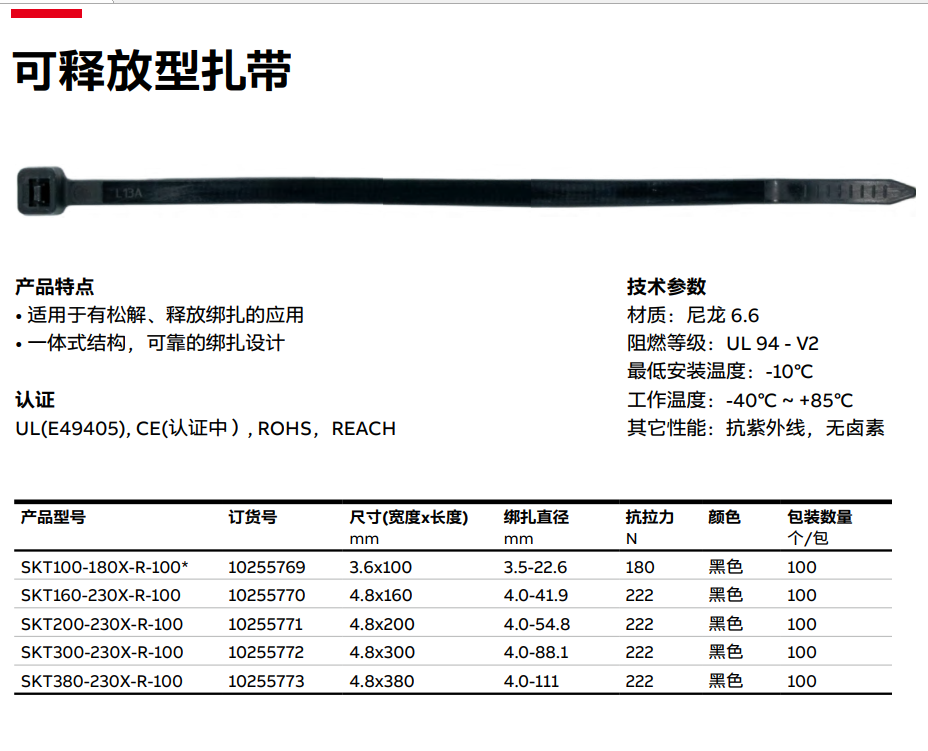Click the 材质：尼龙 6.6 line

(x=693, y=316)
